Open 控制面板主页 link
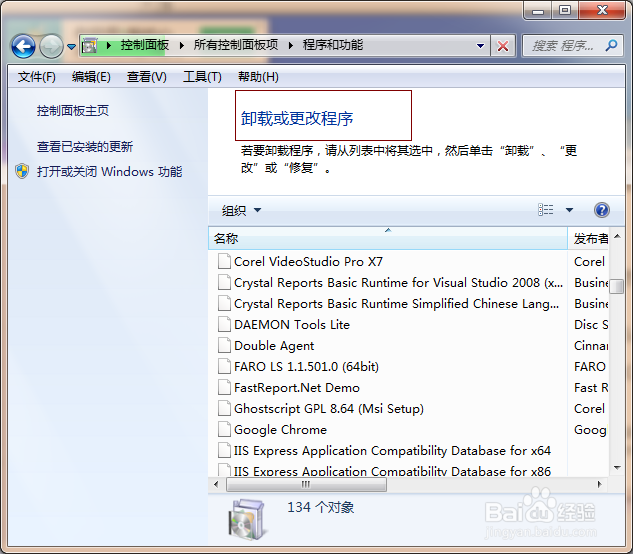 (73, 111)
